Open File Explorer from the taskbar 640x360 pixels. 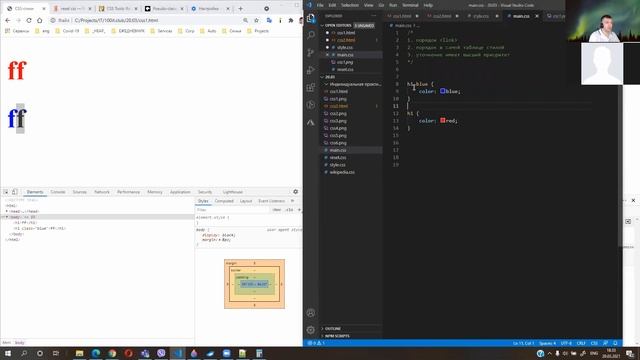click(x=80, y=353)
